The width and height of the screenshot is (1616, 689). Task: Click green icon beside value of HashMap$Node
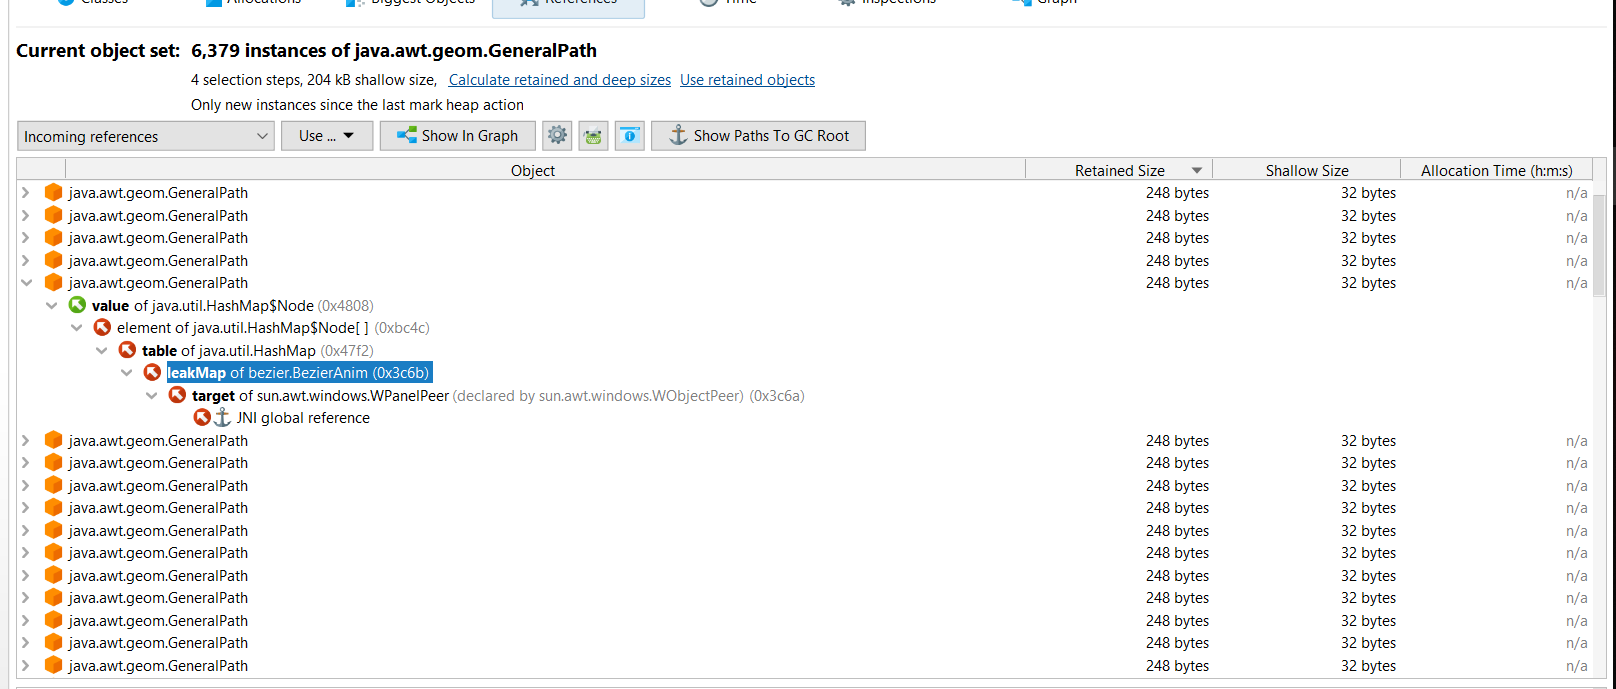[x=77, y=305]
